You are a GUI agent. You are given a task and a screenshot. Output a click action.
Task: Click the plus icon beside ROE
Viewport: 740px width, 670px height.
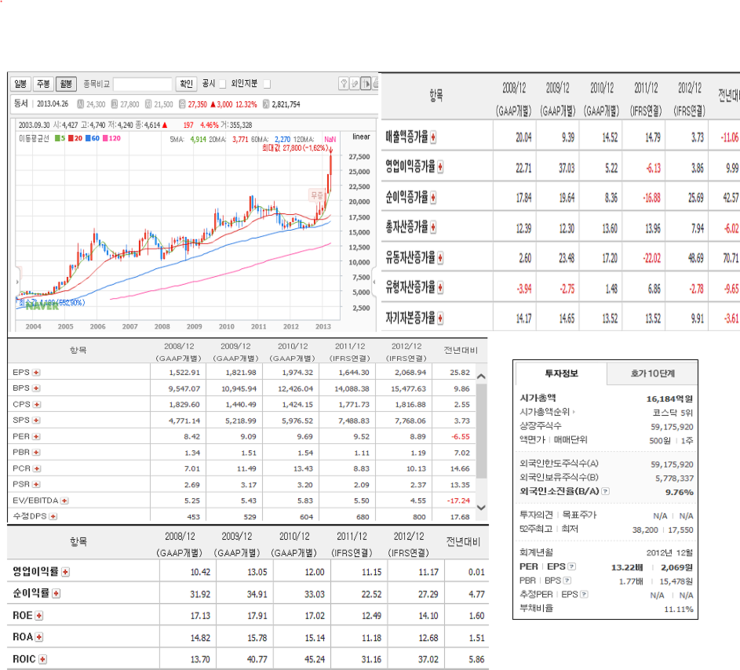tap(39, 616)
